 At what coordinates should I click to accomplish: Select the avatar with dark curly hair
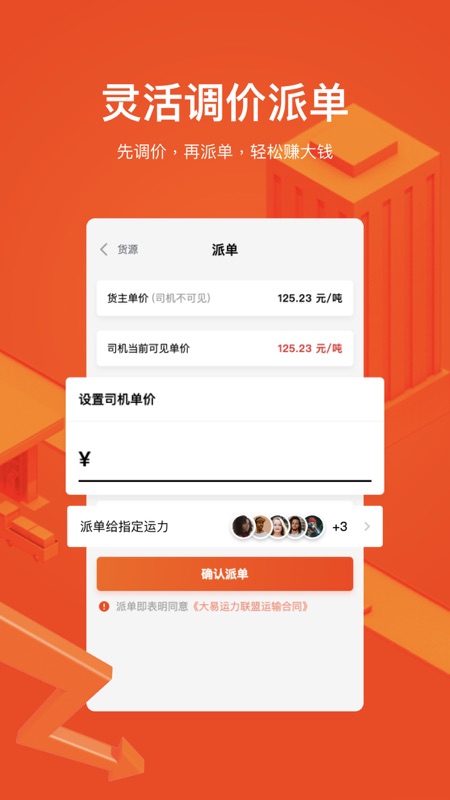[243, 527]
